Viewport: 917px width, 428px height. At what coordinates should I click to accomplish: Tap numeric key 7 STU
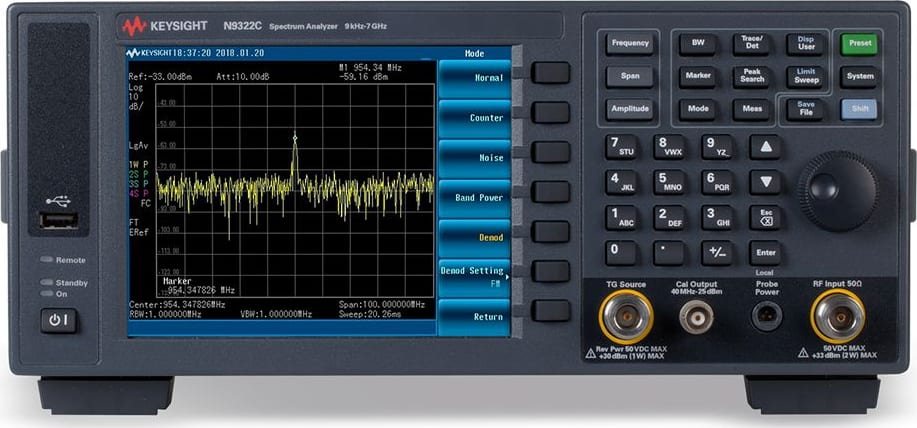point(622,147)
